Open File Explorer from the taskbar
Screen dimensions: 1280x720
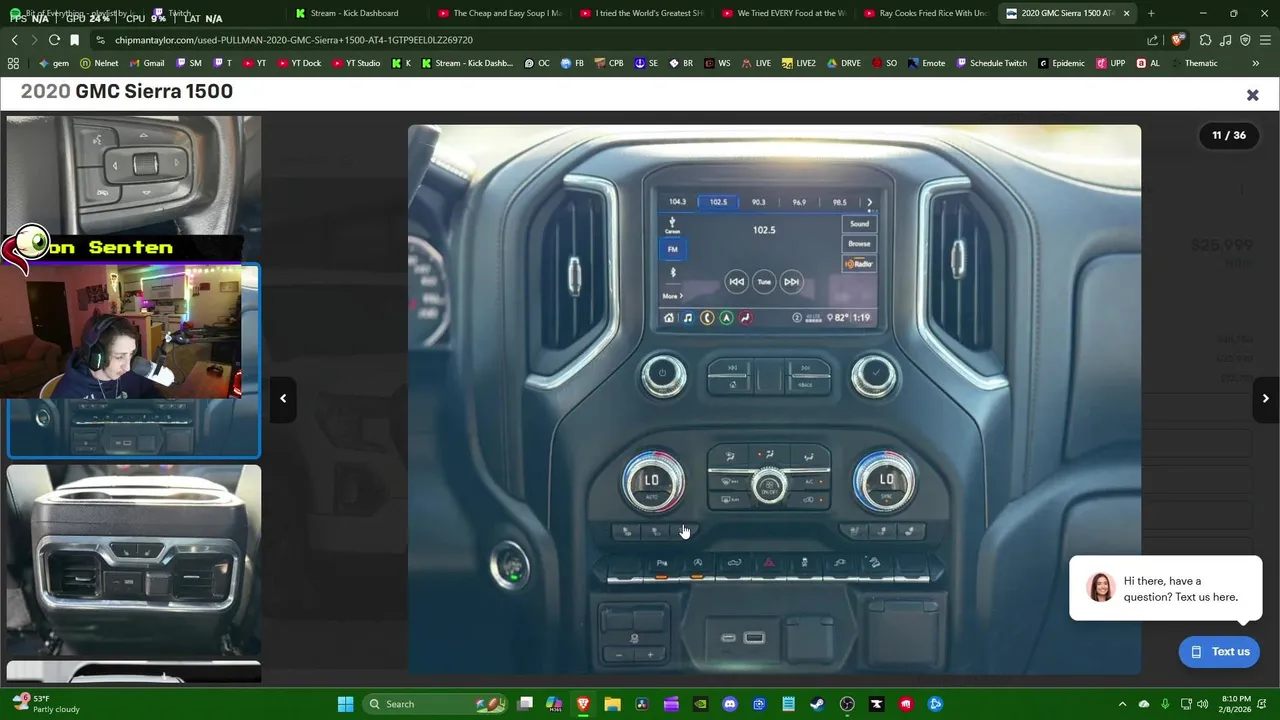pyautogui.click(x=612, y=704)
